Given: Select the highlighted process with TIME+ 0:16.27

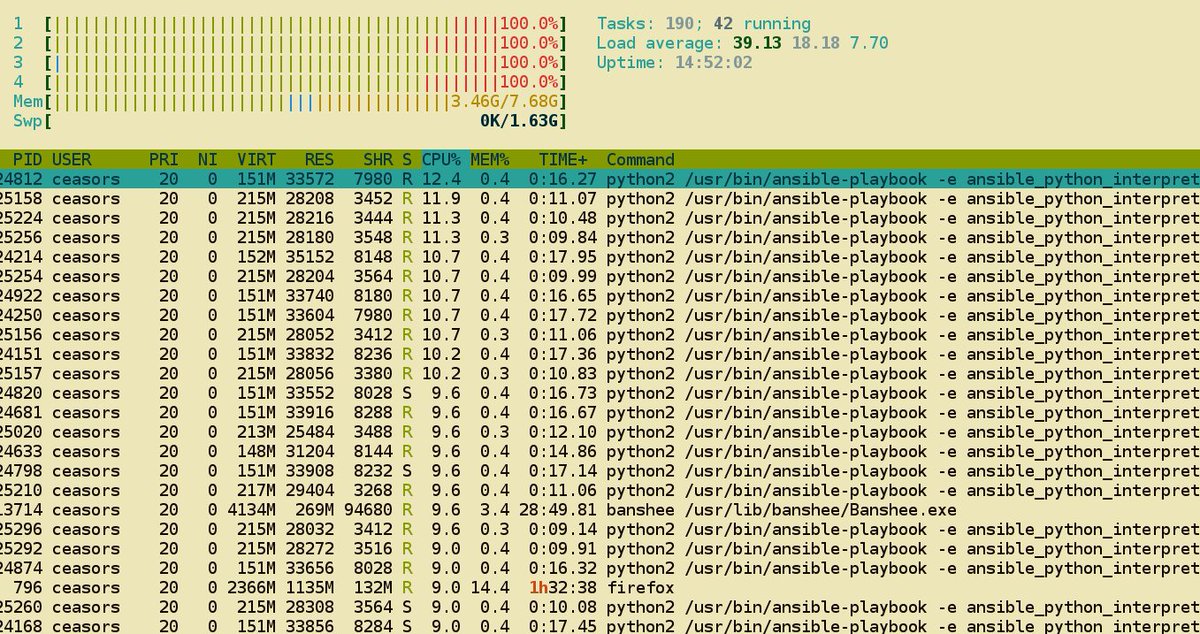Looking at the screenshot, I should tap(600, 179).
